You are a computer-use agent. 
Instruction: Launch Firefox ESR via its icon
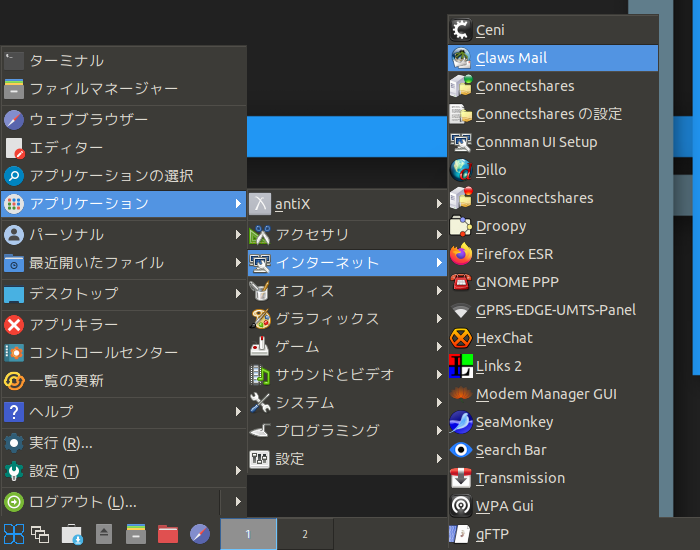pos(460,254)
